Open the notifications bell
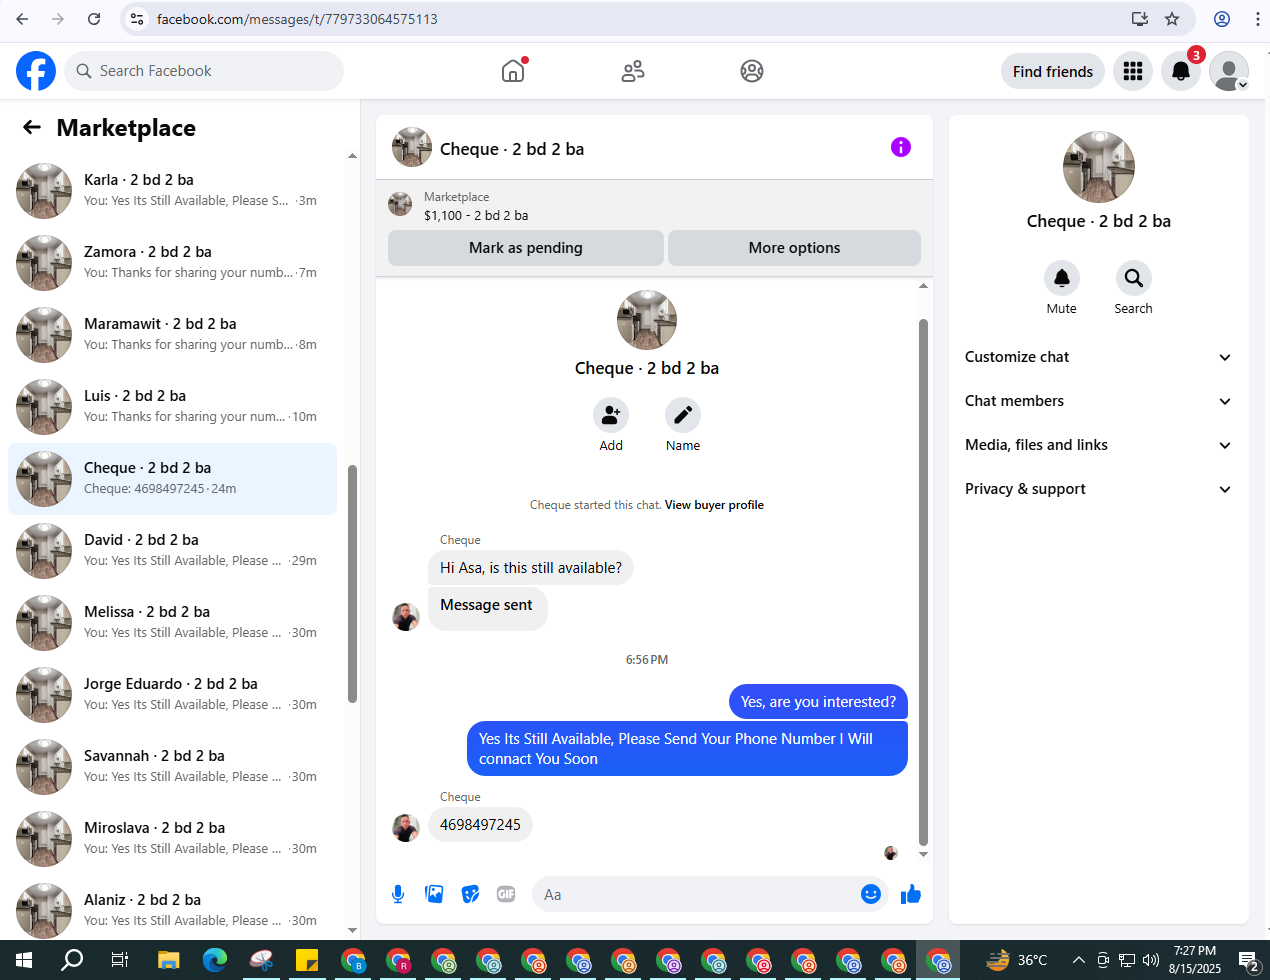The height and width of the screenshot is (980, 1270). coord(1181,71)
